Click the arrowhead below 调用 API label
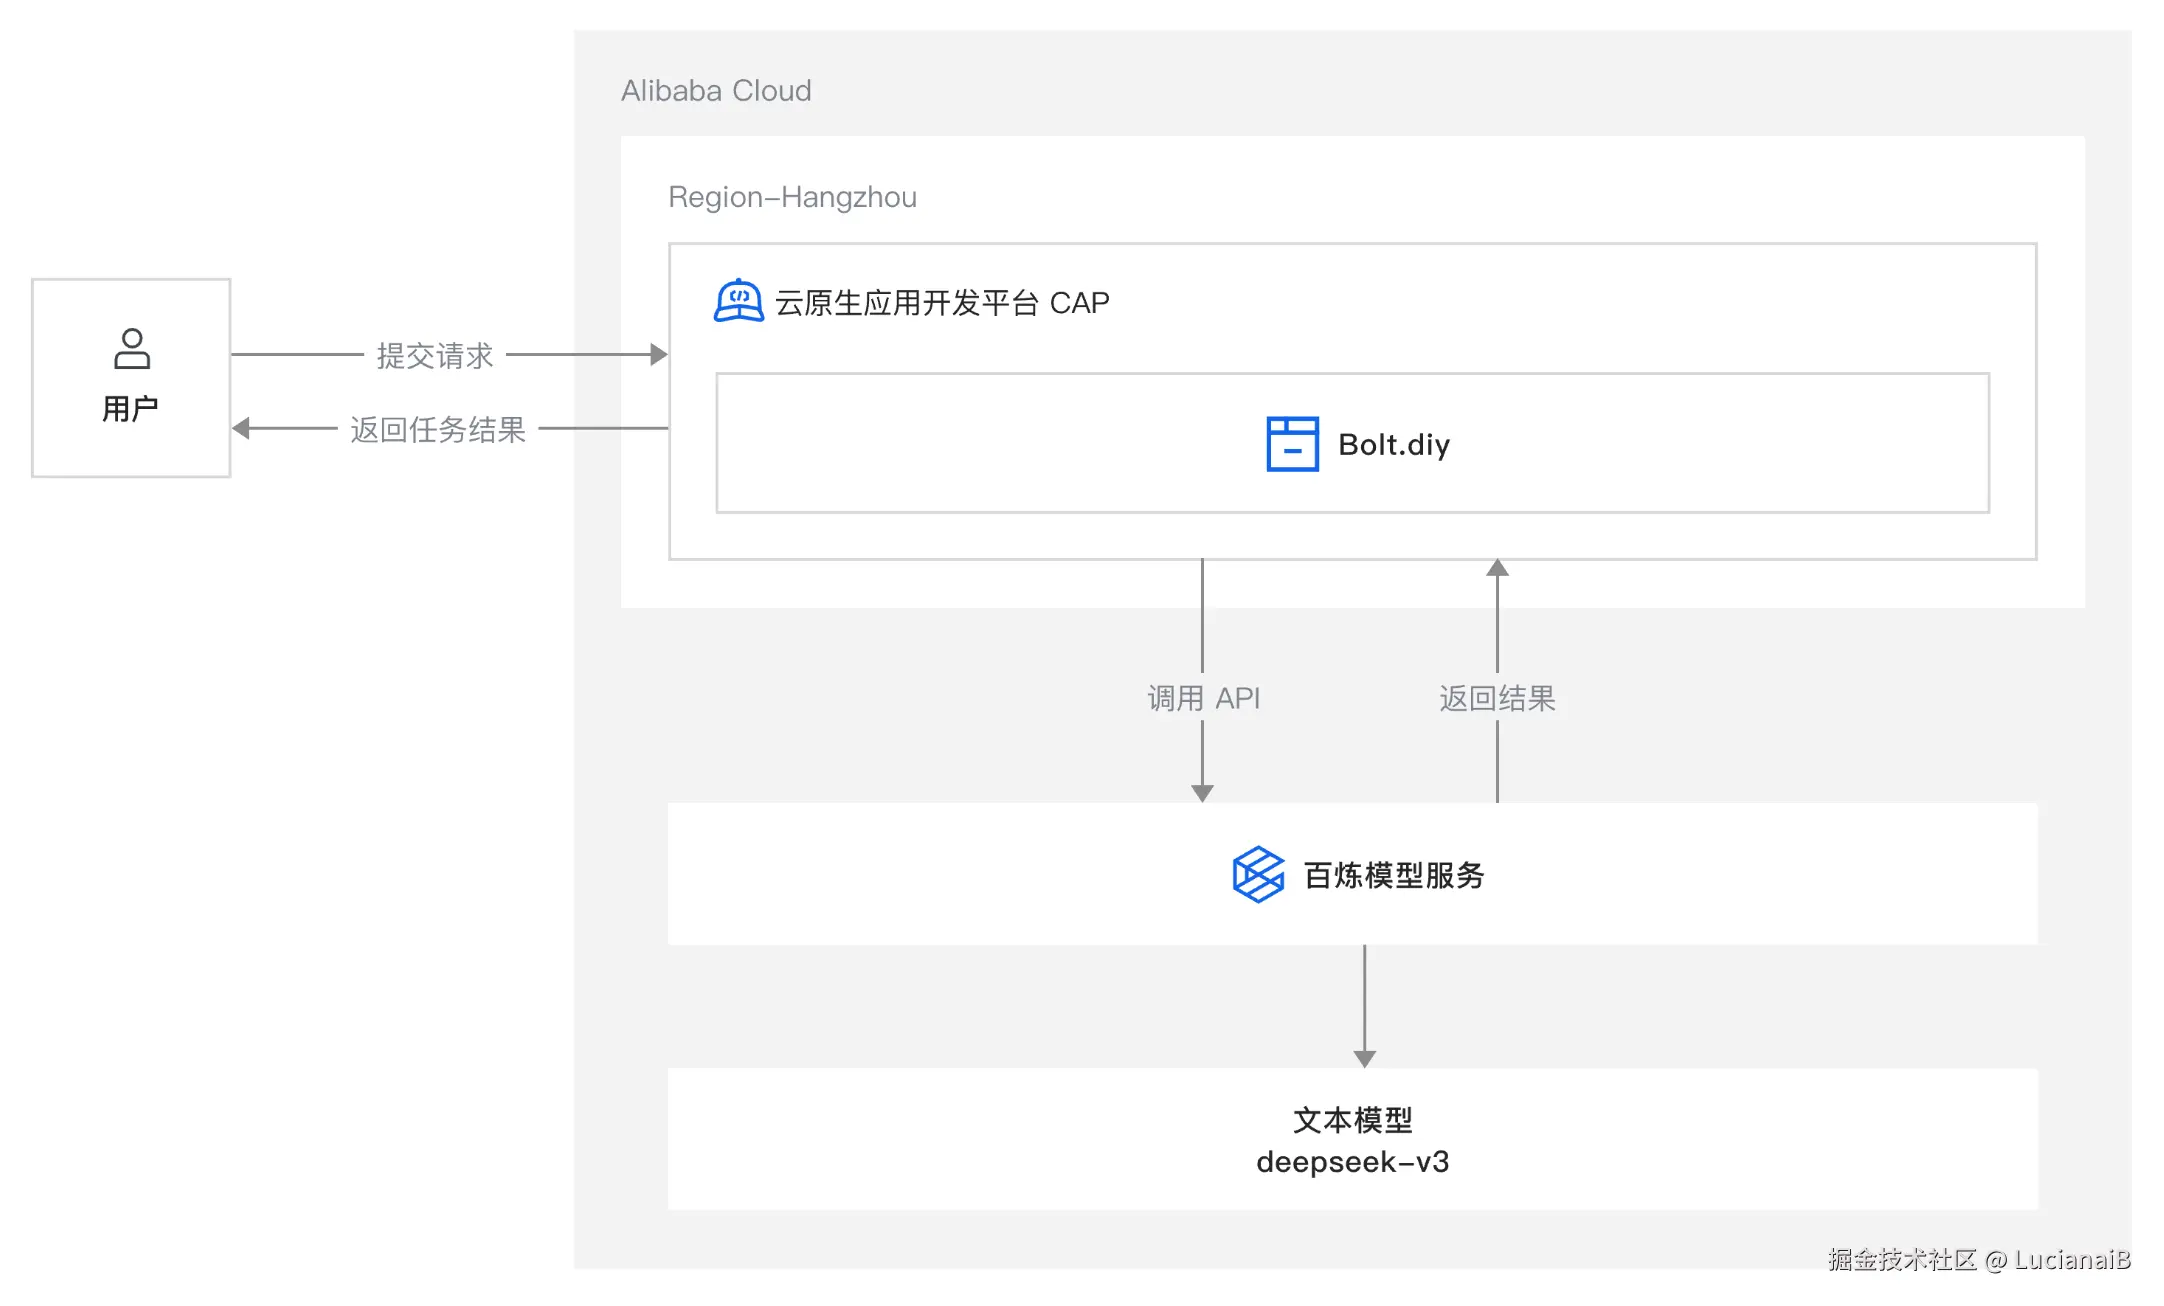 [x=1202, y=793]
